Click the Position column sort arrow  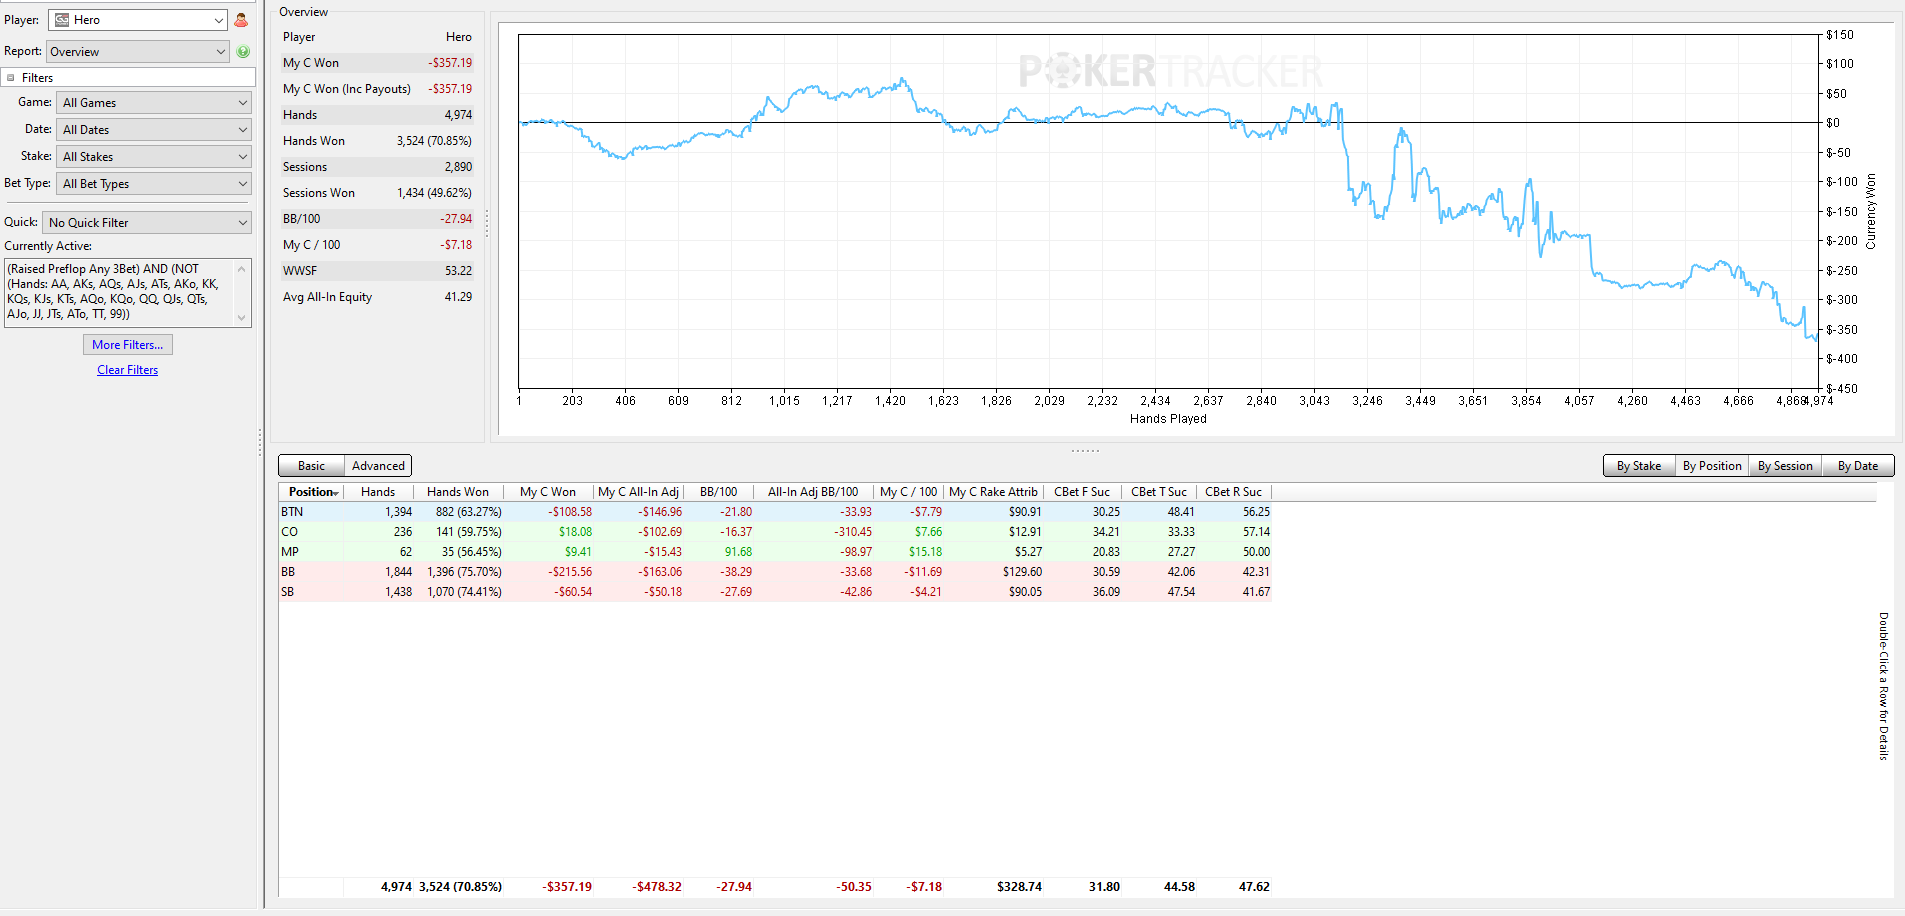click(x=338, y=493)
